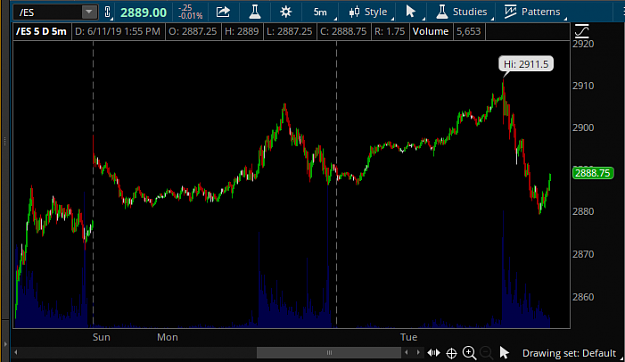Select the pointer drawing tool in toolbar
This screenshot has height=362, width=625.
pos(411,12)
